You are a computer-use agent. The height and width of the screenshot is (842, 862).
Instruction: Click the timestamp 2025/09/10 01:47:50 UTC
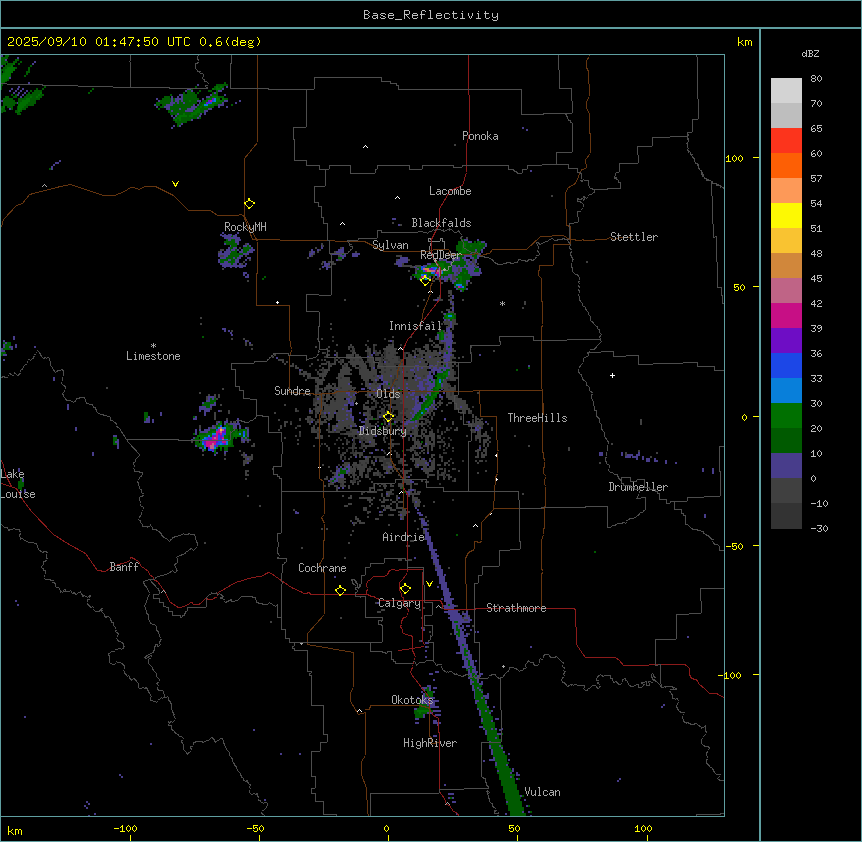(x=99, y=42)
